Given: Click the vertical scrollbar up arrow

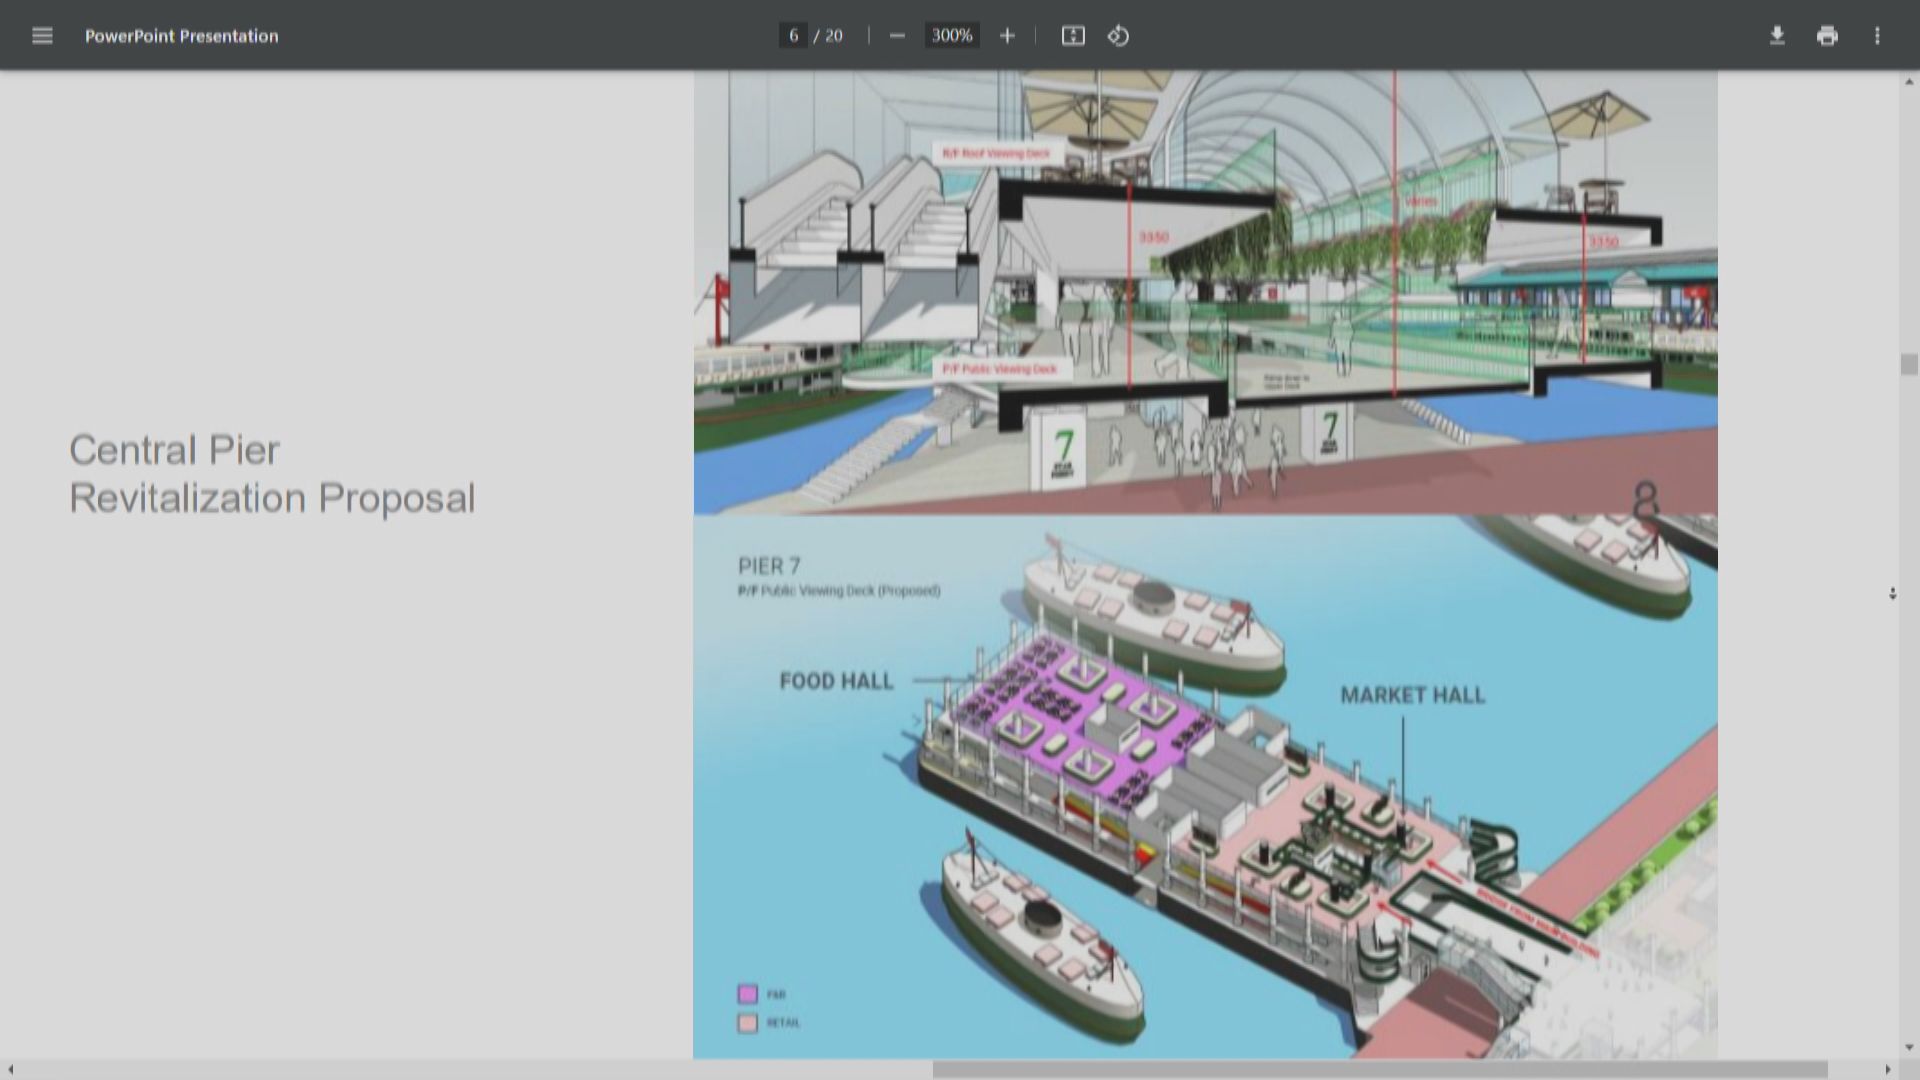Looking at the screenshot, I should [x=1909, y=82].
